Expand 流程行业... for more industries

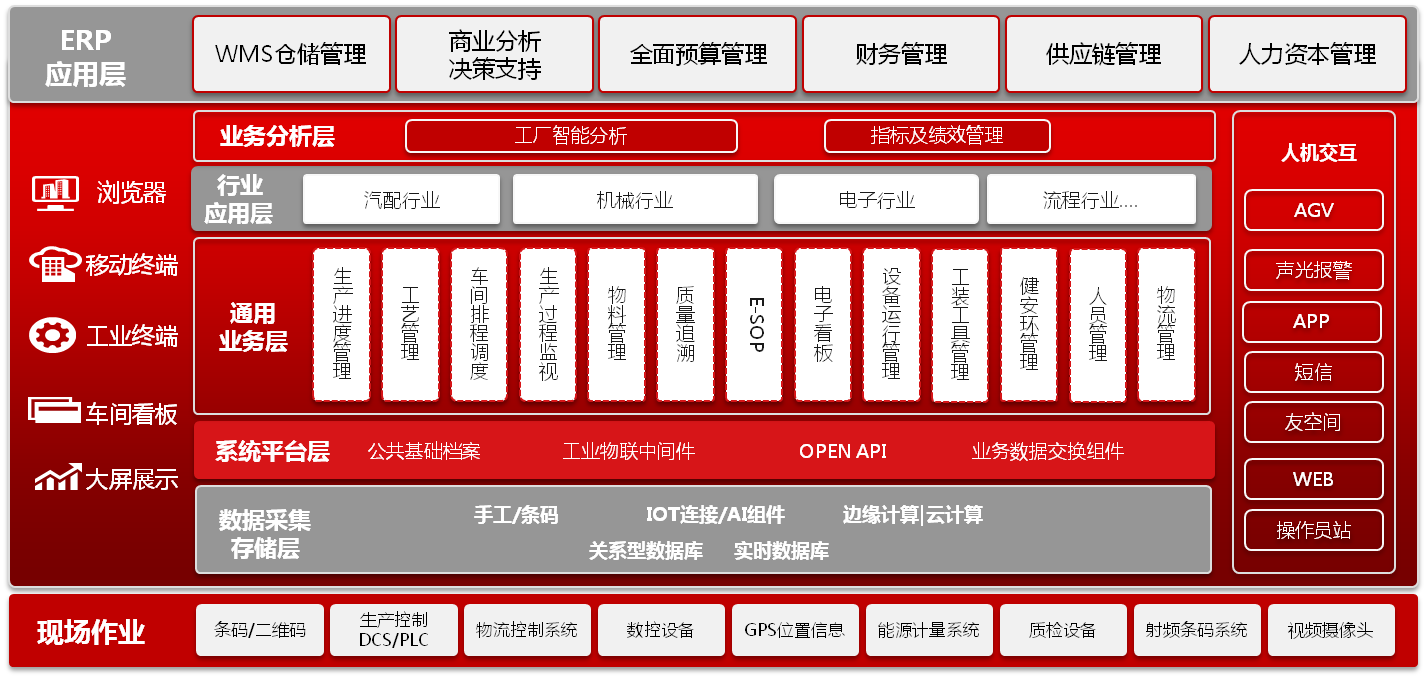pos(1091,199)
